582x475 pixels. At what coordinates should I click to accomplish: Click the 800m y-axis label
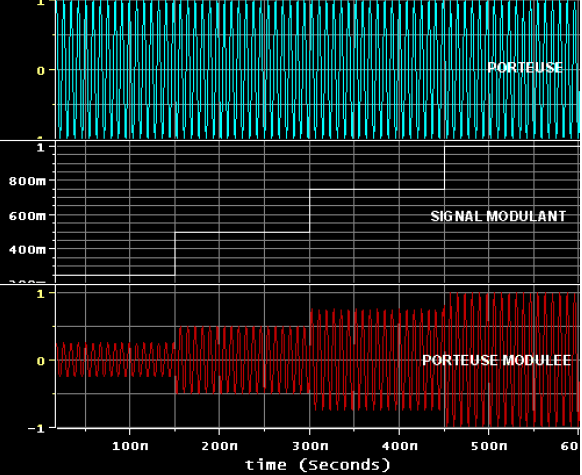pos(27,181)
